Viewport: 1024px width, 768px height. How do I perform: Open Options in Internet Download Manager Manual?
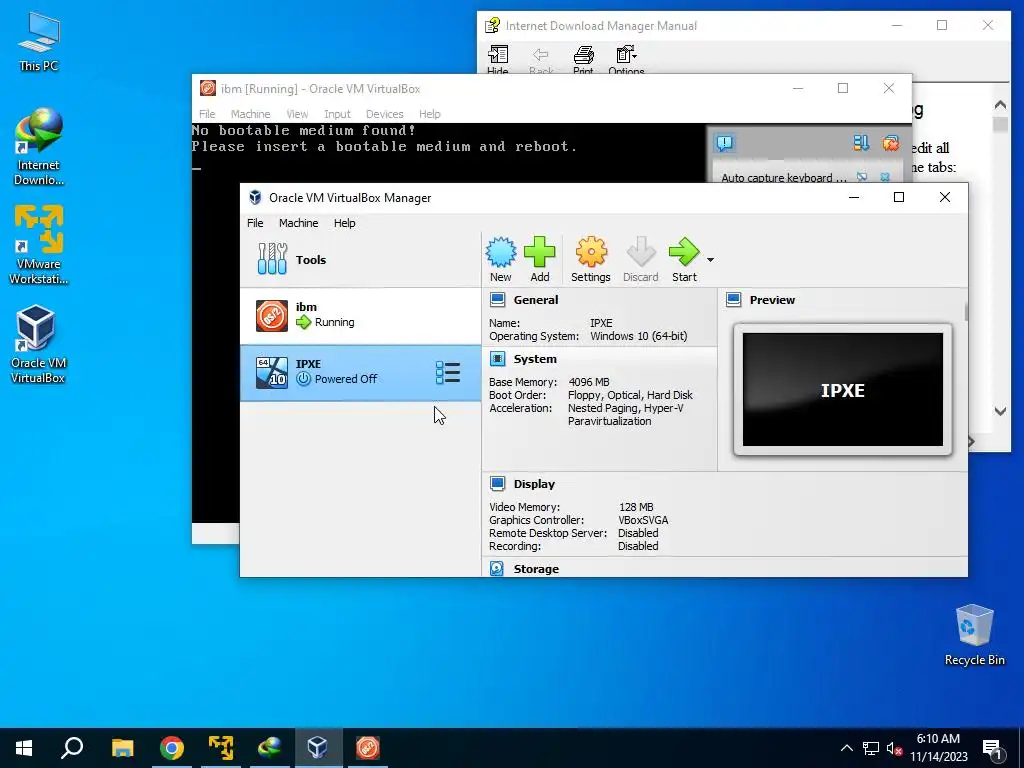click(626, 60)
